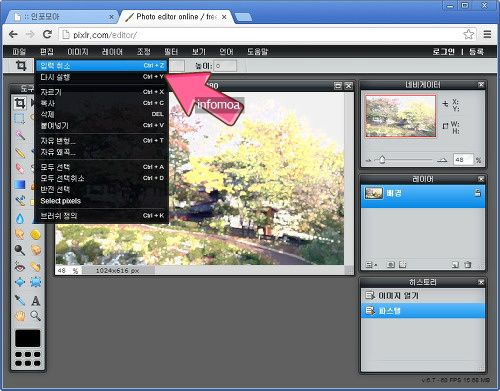Select the Colorpicker eyedropper tool
Image resolution: width=500 pixels, height=391 pixels.
20,300
